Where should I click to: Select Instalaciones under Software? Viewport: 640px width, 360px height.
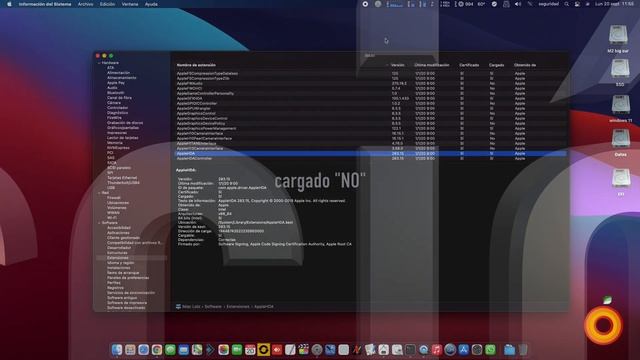coord(118,268)
